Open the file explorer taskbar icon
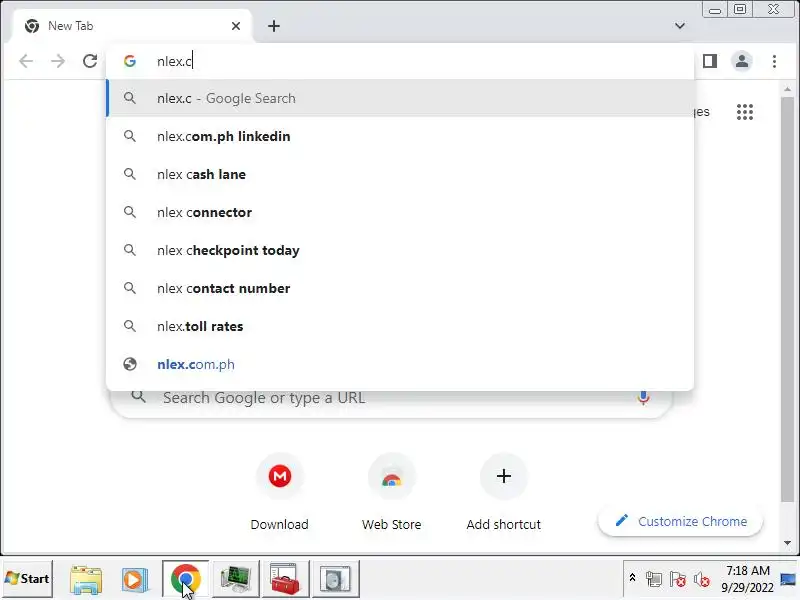The image size is (800, 600). point(86,579)
